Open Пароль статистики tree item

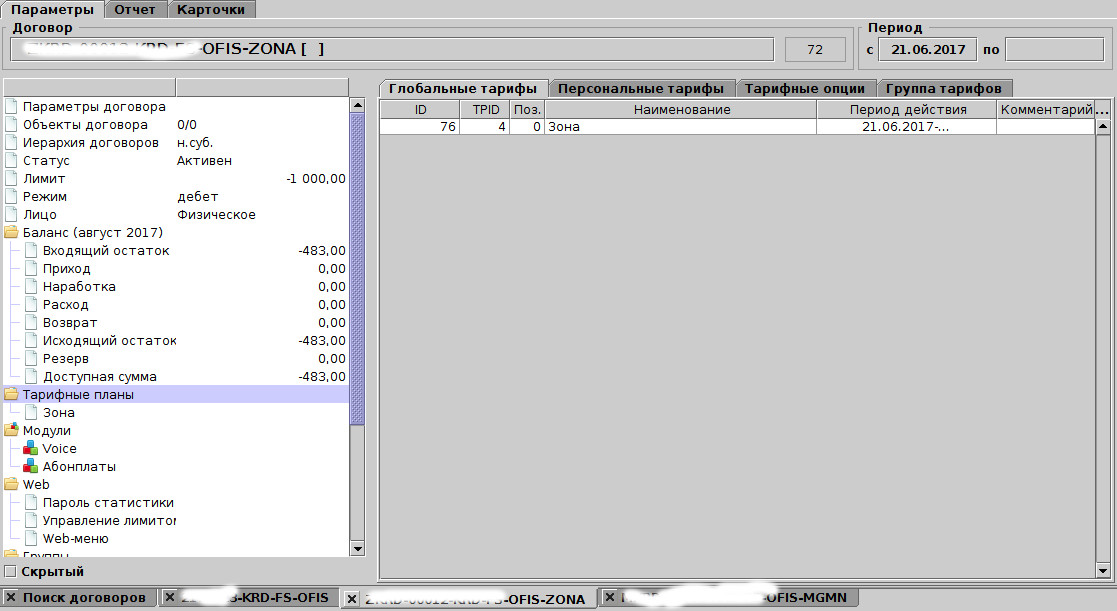click(x=108, y=503)
